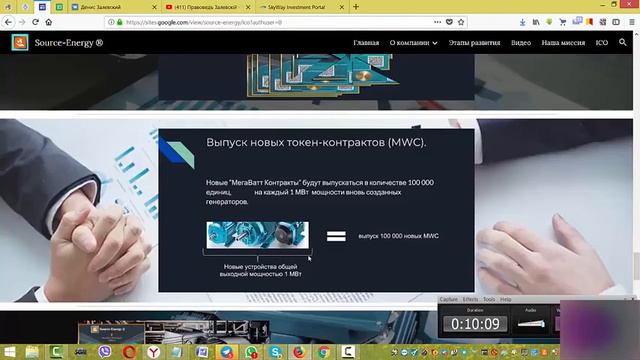Launch Google Chrome from the taskbar
Screen dimensions: 640x360
tap(324, 352)
